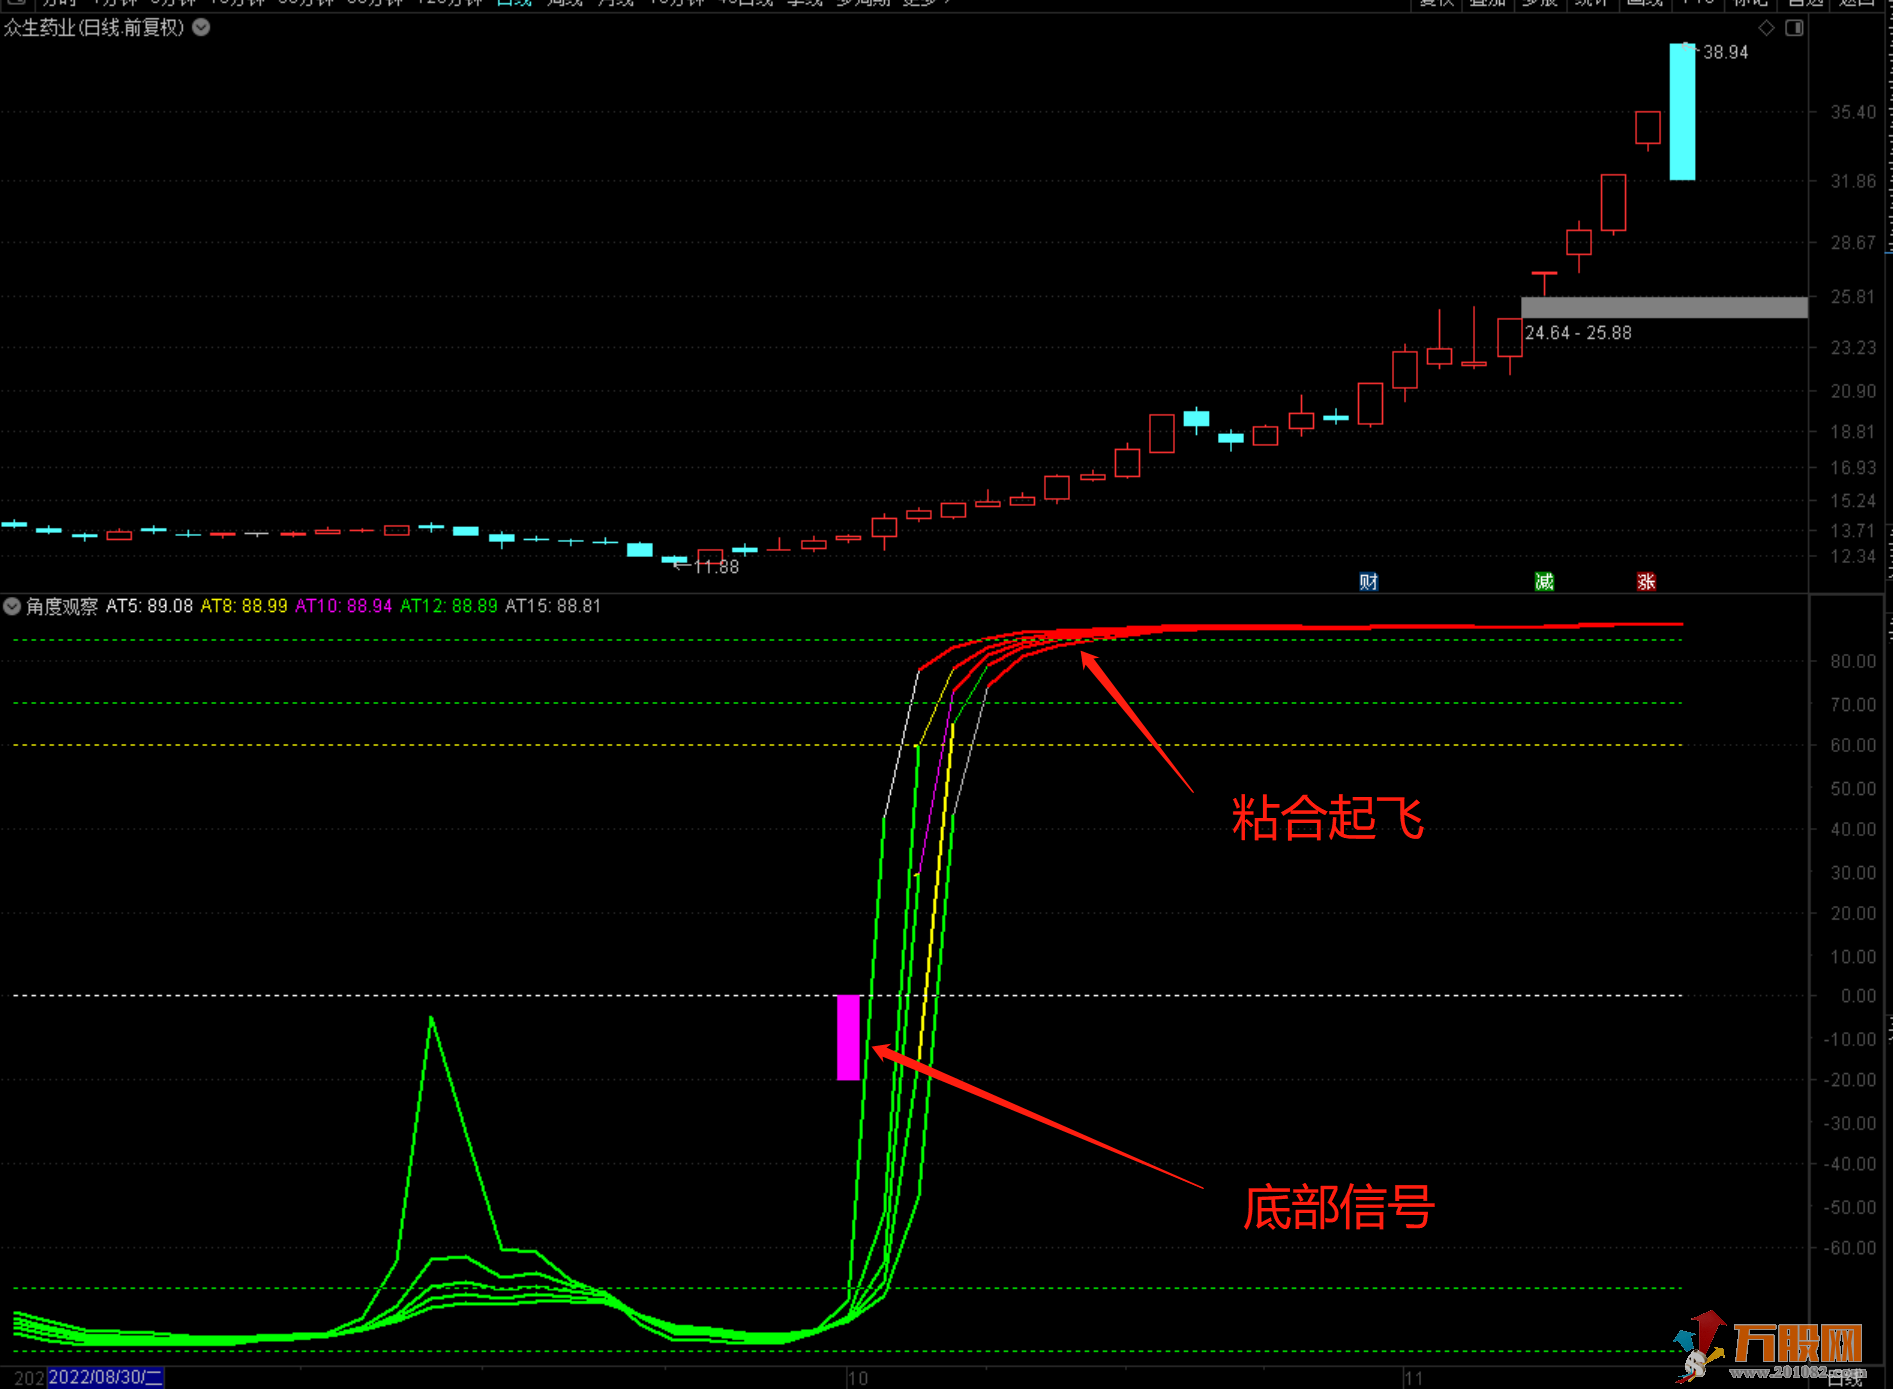Click the highlighted date 2022/08/30/二

(x=106, y=1377)
